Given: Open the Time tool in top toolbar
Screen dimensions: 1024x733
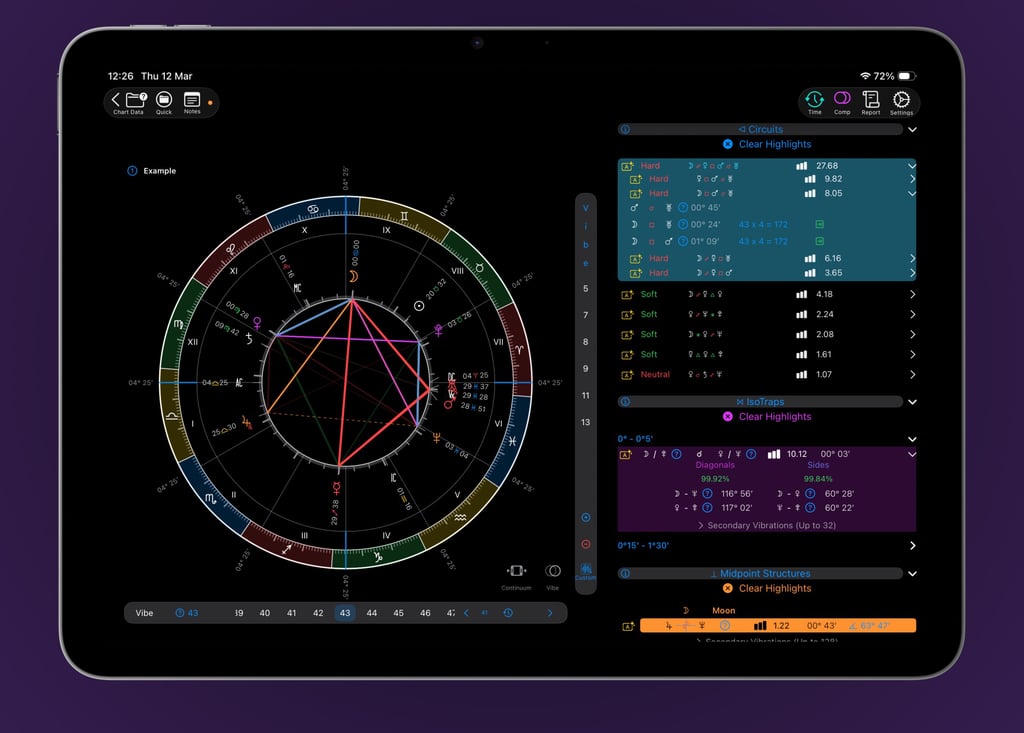Looking at the screenshot, I should (x=814, y=99).
